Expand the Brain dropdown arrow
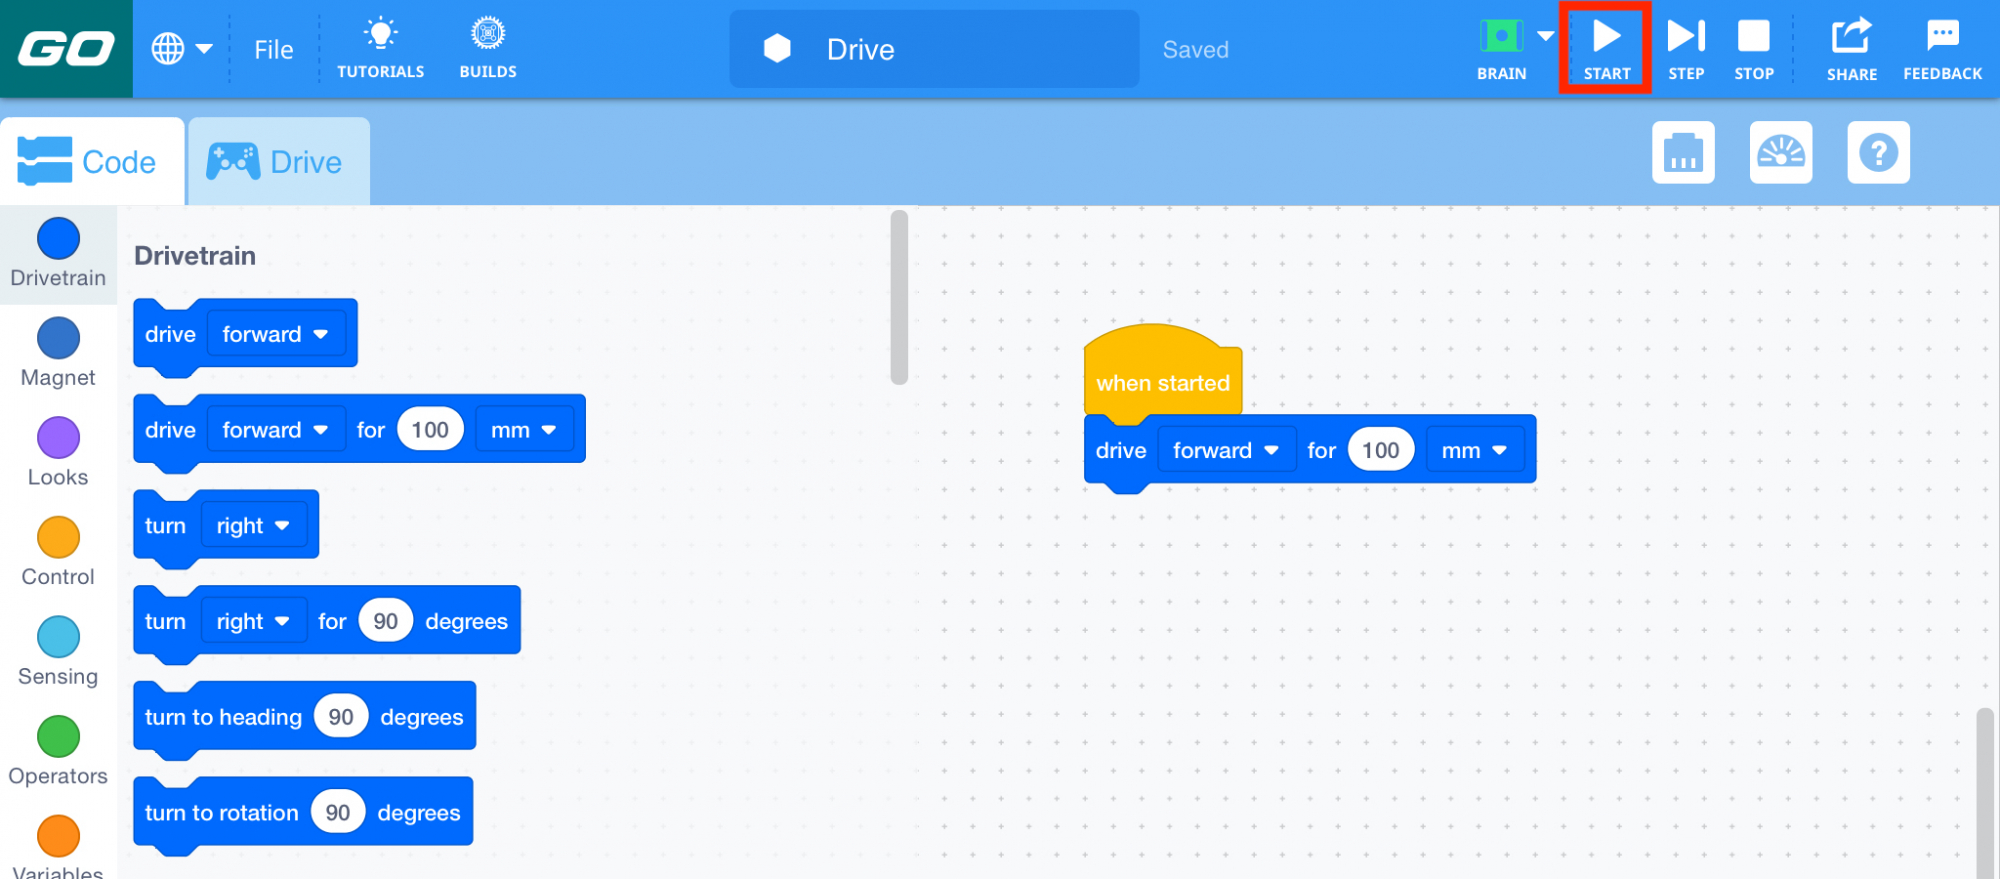The image size is (2000, 879). [1545, 36]
